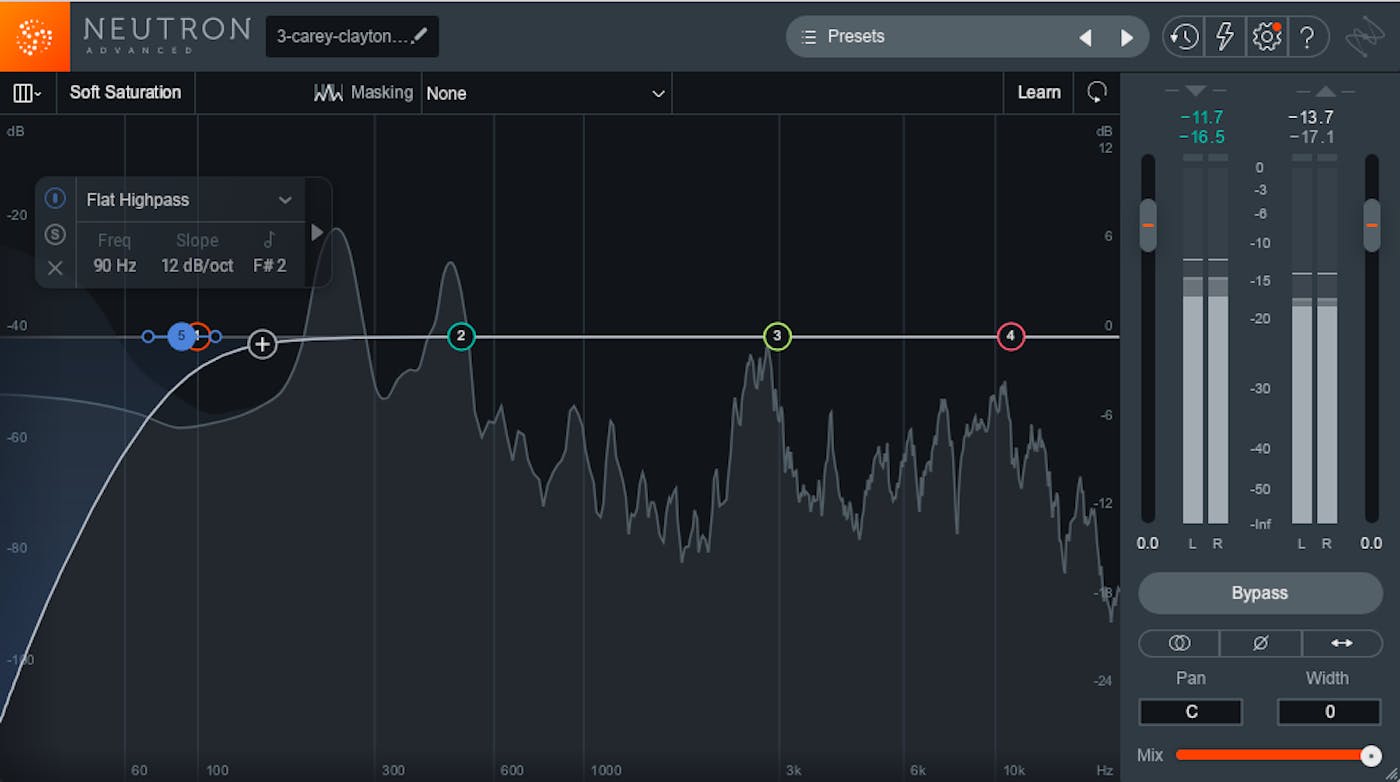Click the swap channels arrows icon
Image resolution: width=1400 pixels, height=782 pixels.
click(x=1342, y=643)
